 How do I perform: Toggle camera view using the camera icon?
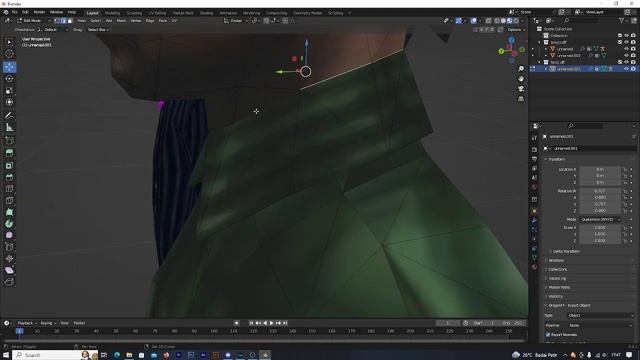point(521,89)
